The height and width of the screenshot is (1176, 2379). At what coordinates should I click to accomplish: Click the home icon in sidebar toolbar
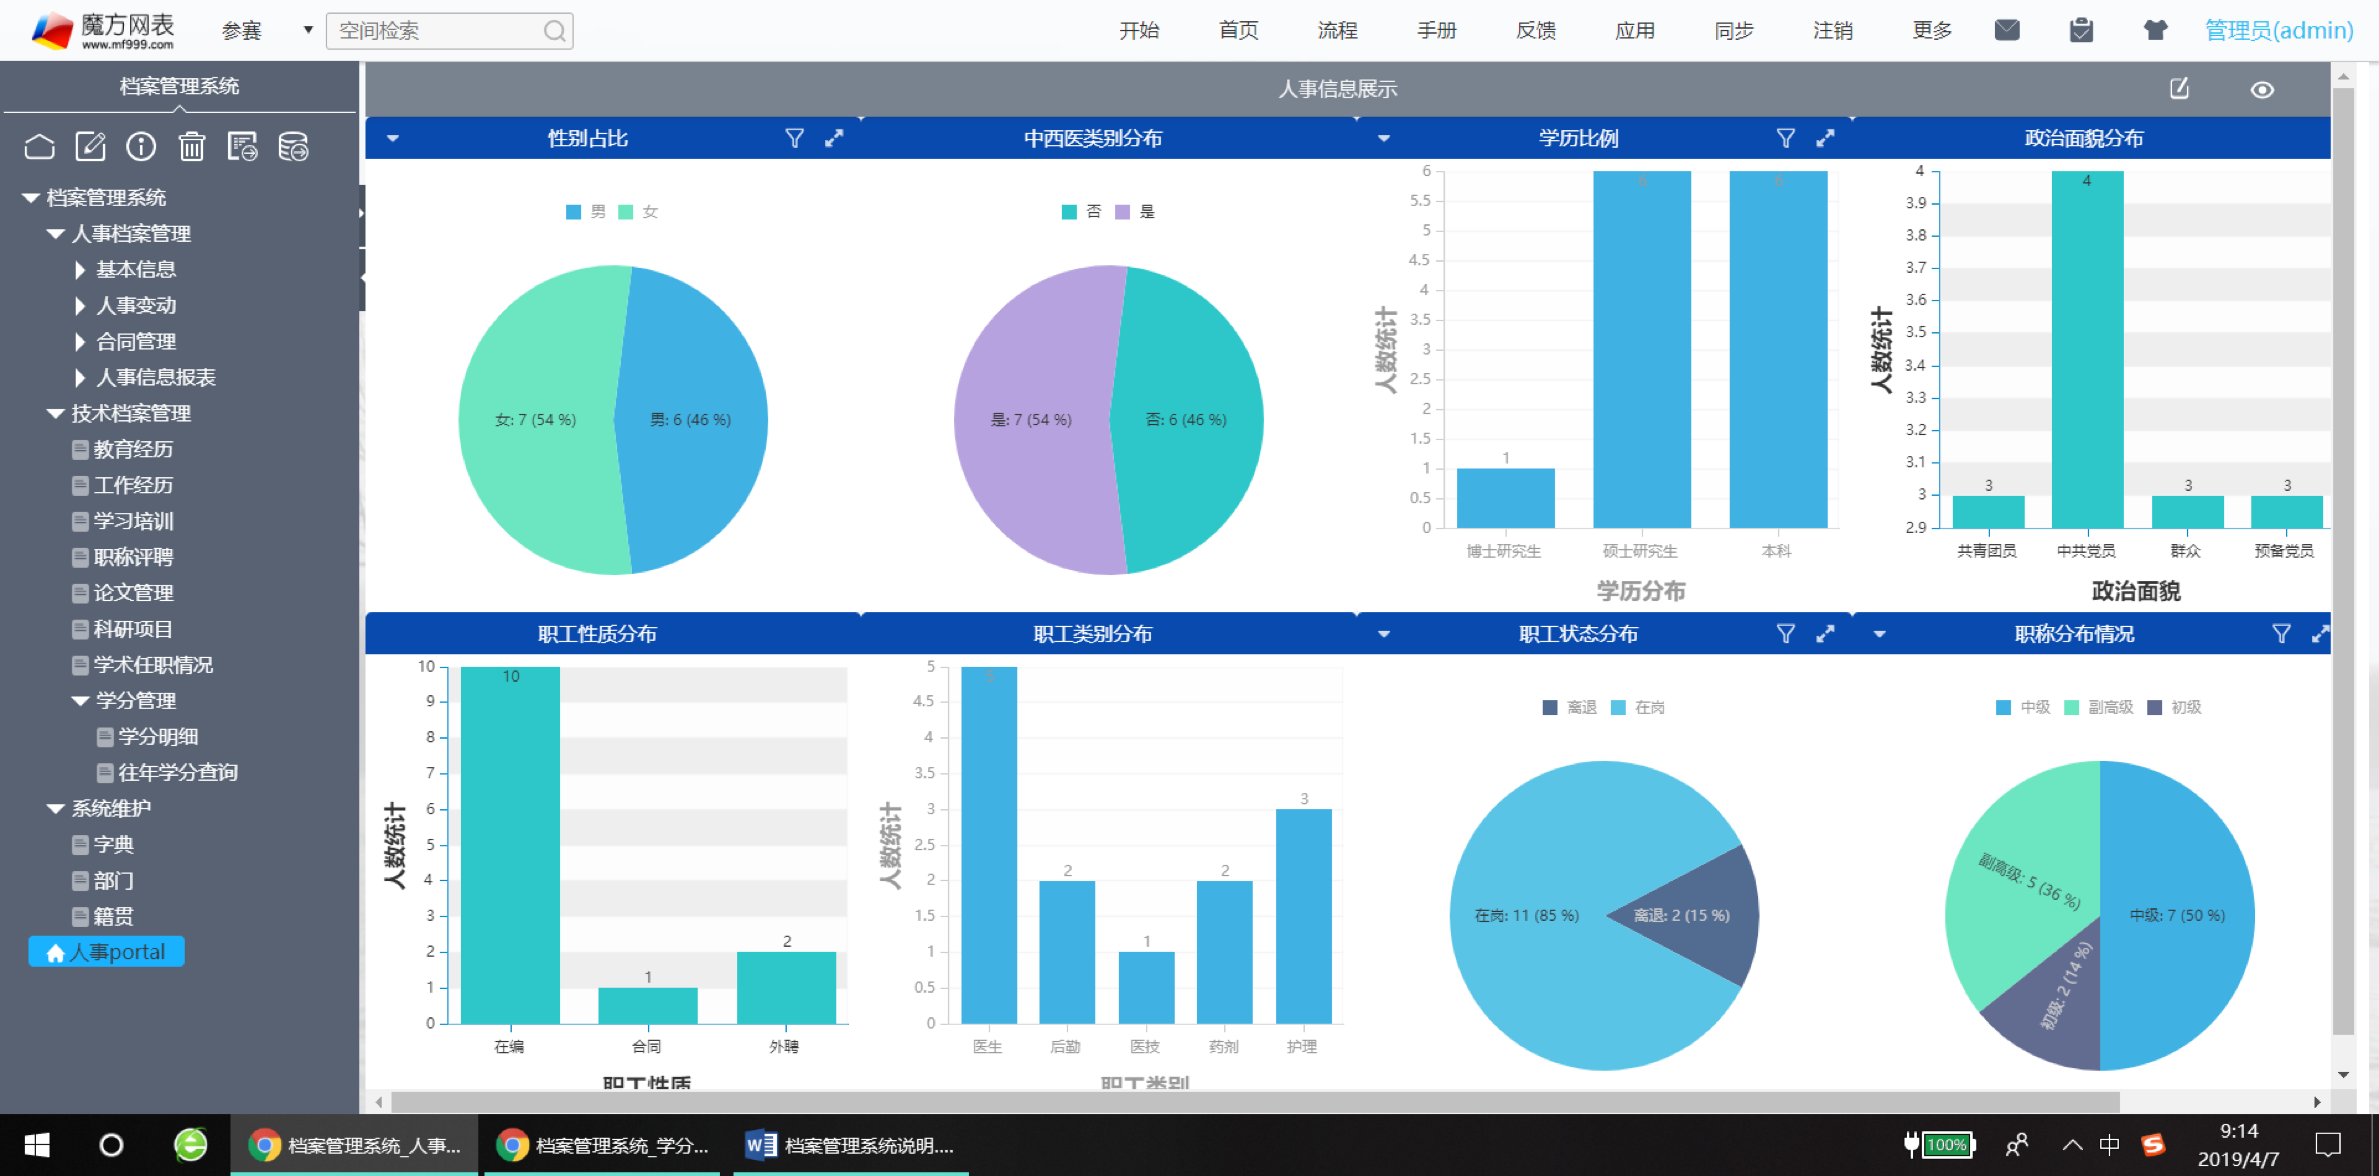[39, 147]
